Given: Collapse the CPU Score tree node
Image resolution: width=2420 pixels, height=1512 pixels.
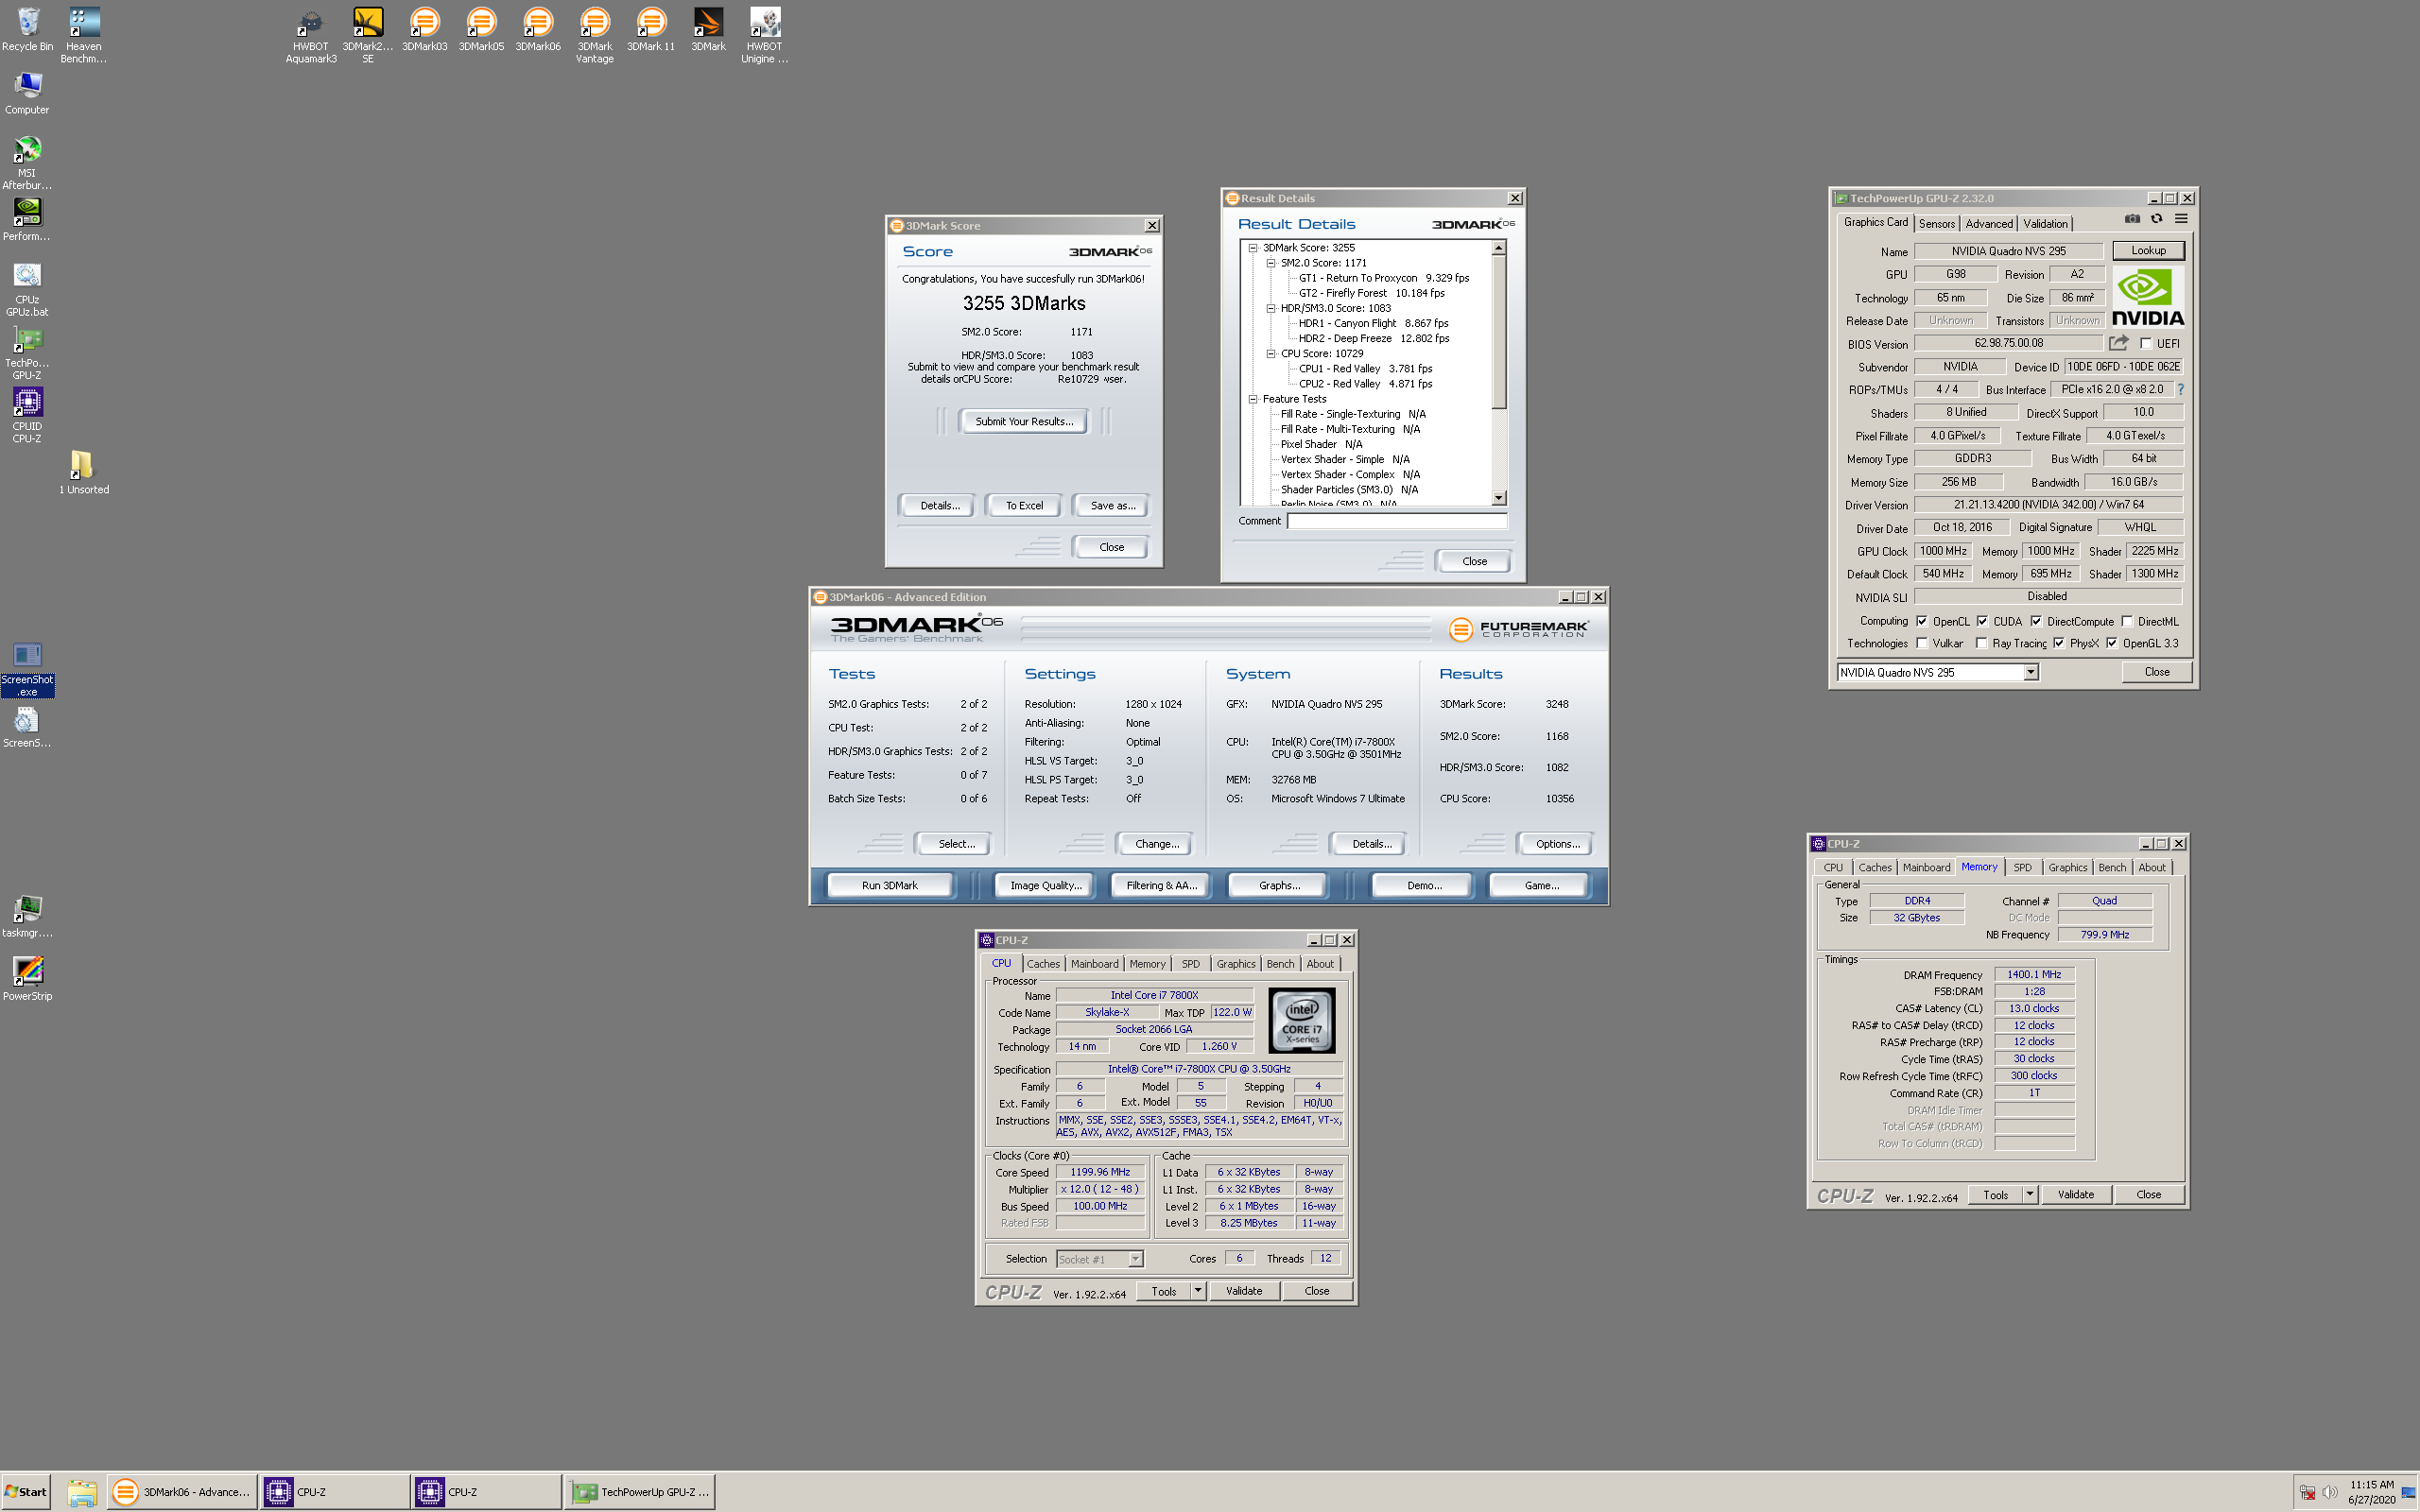Looking at the screenshot, I should click(1271, 353).
